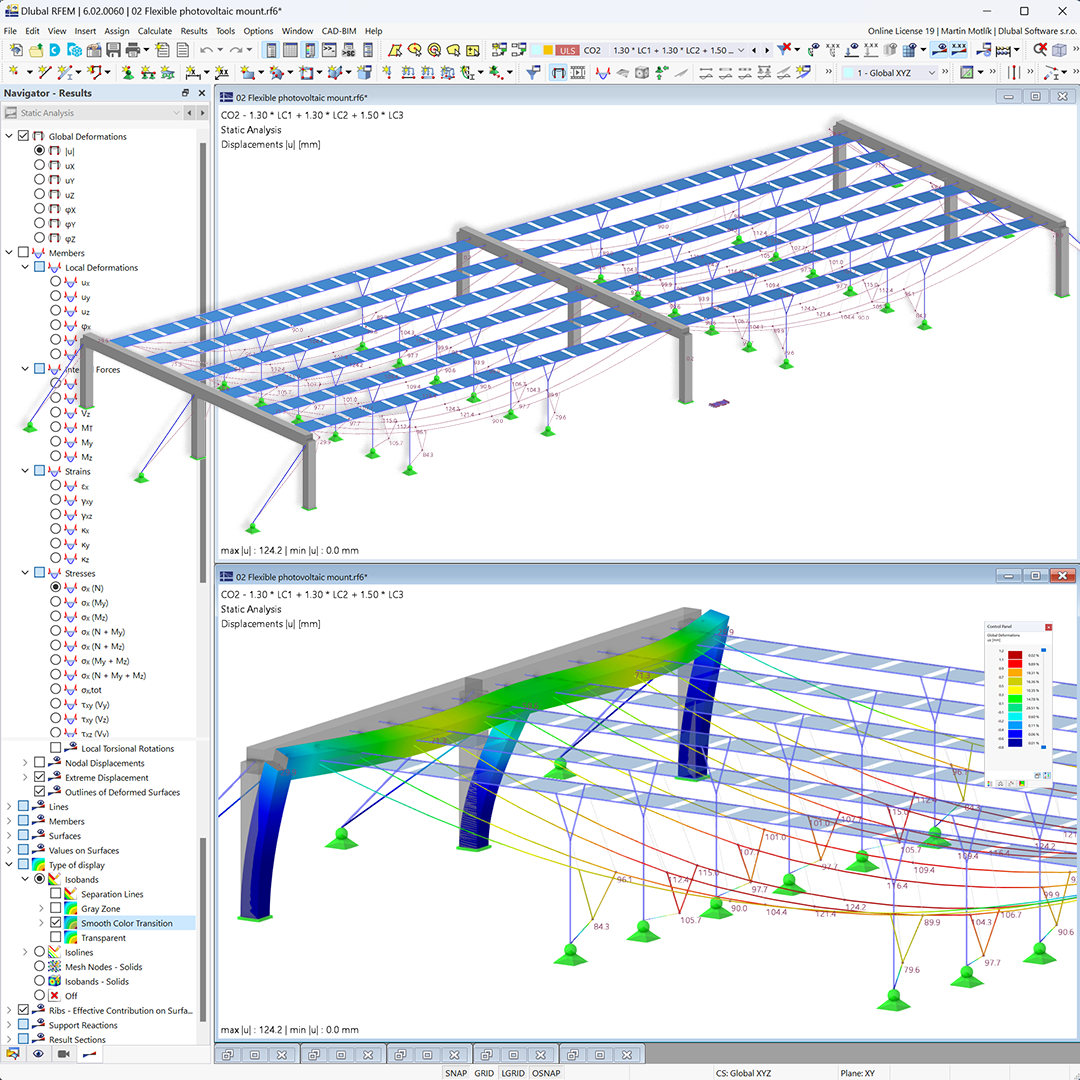Click the yellow load case color swatch

[x=548, y=50]
